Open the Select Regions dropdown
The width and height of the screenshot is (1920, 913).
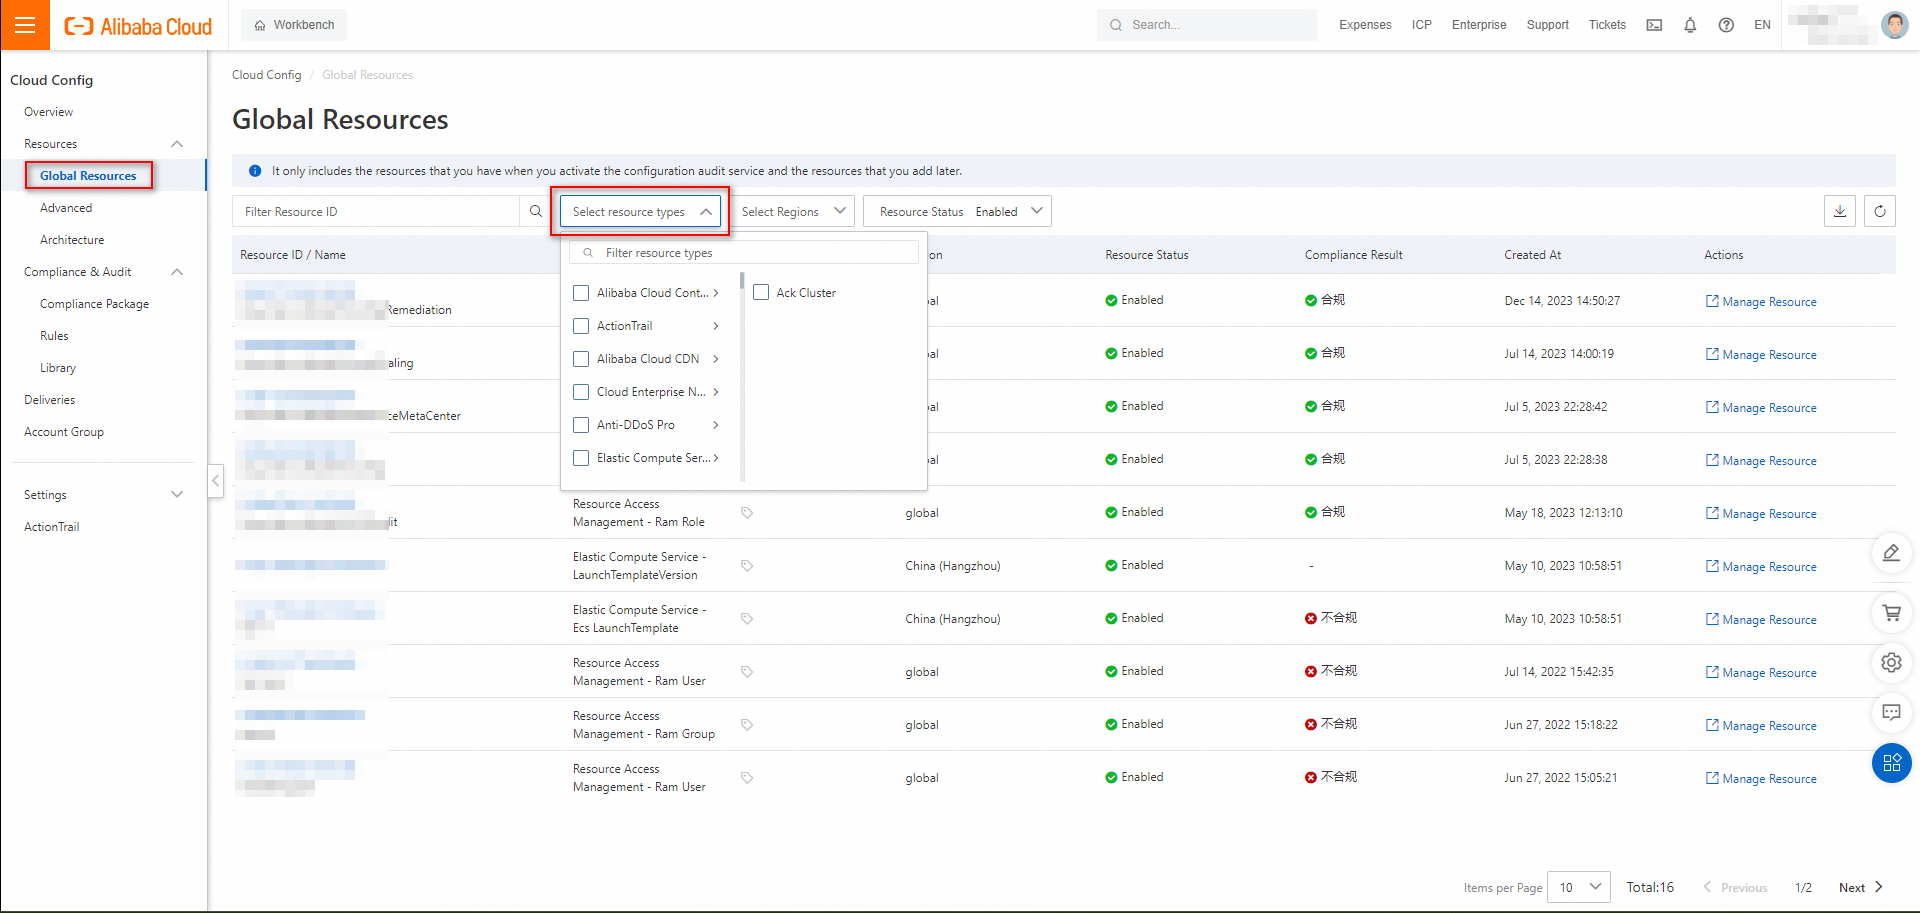click(x=793, y=211)
